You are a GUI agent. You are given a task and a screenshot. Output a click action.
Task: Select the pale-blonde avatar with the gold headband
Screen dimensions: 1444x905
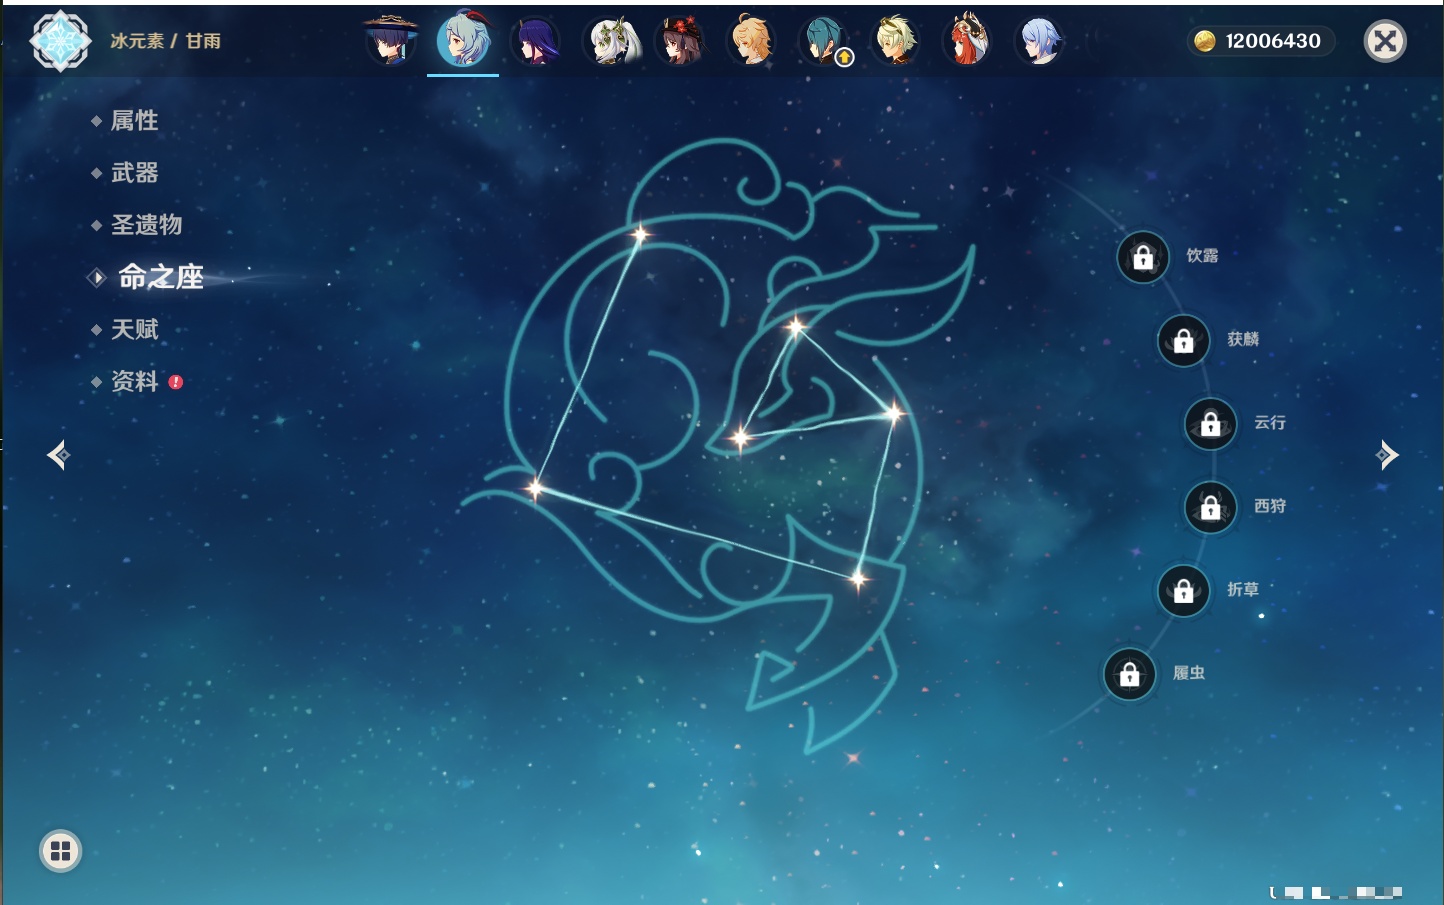[896, 41]
